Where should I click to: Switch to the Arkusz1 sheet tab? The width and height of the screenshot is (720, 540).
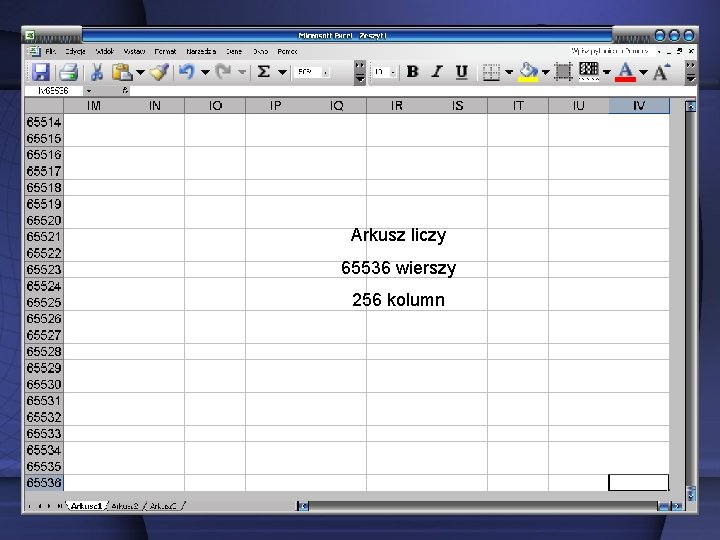[86, 506]
